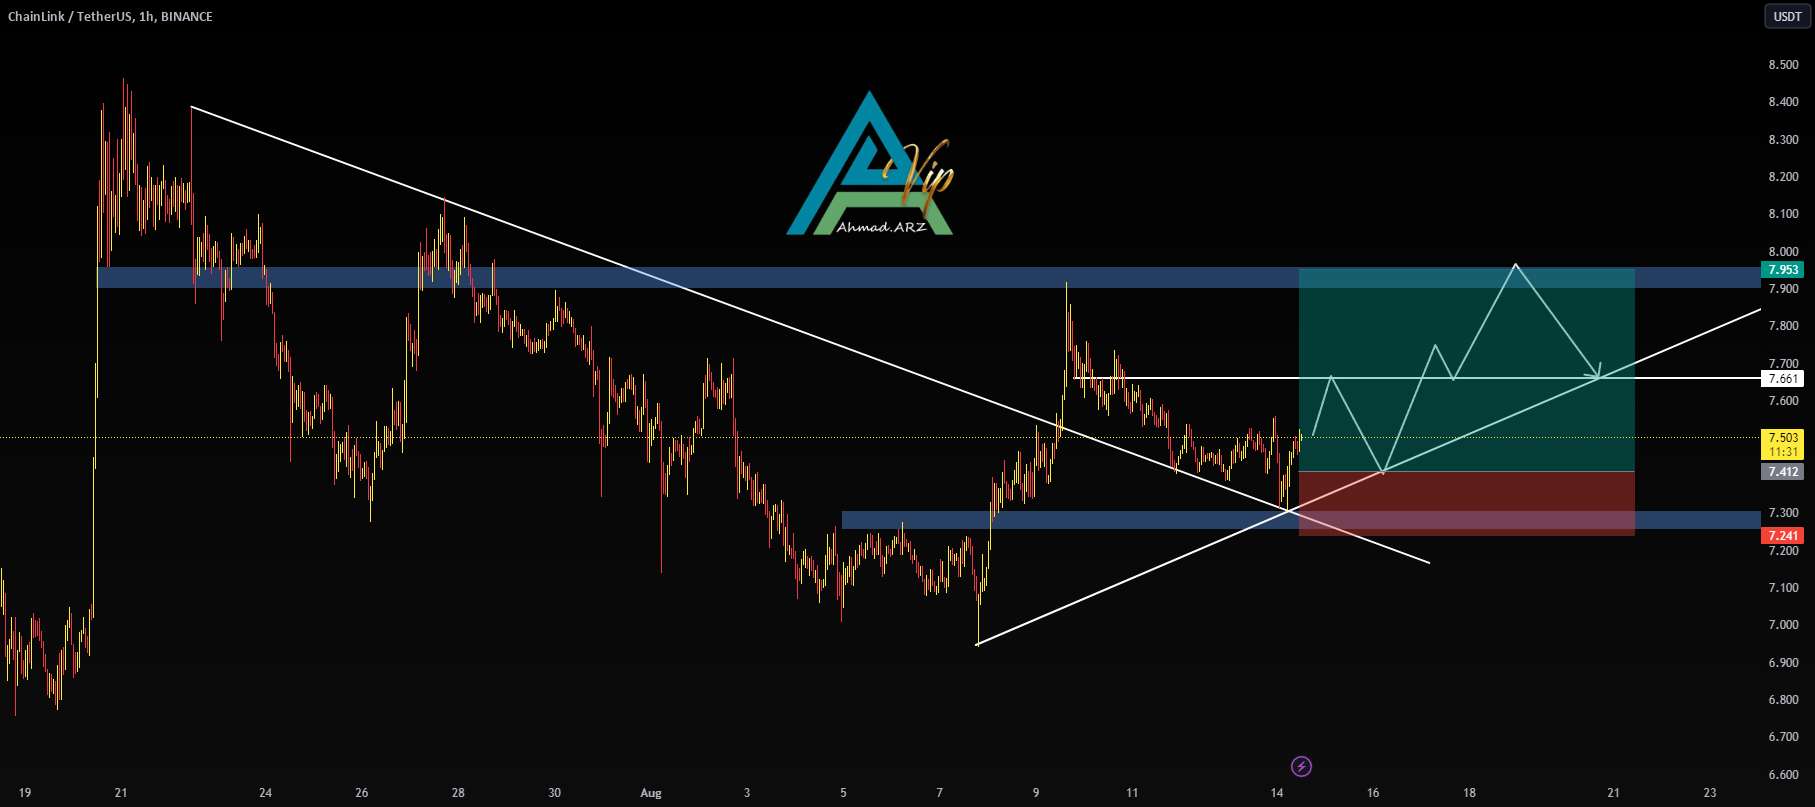Click the 11:31 candle countdown label
This screenshot has height=807, width=1815.
point(1782,452)
